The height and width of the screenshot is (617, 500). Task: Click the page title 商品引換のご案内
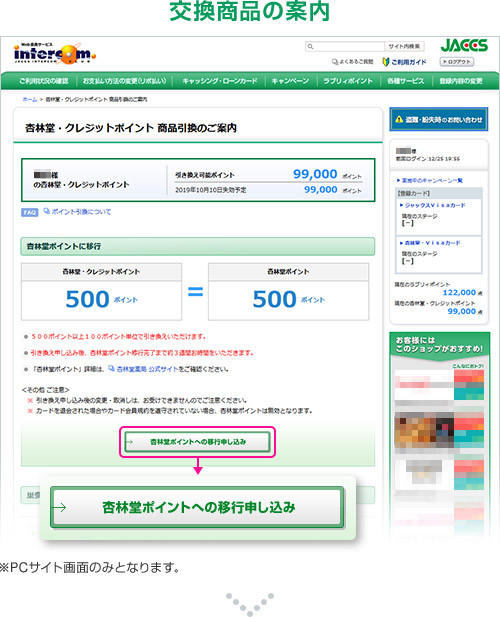click(131, 128)
